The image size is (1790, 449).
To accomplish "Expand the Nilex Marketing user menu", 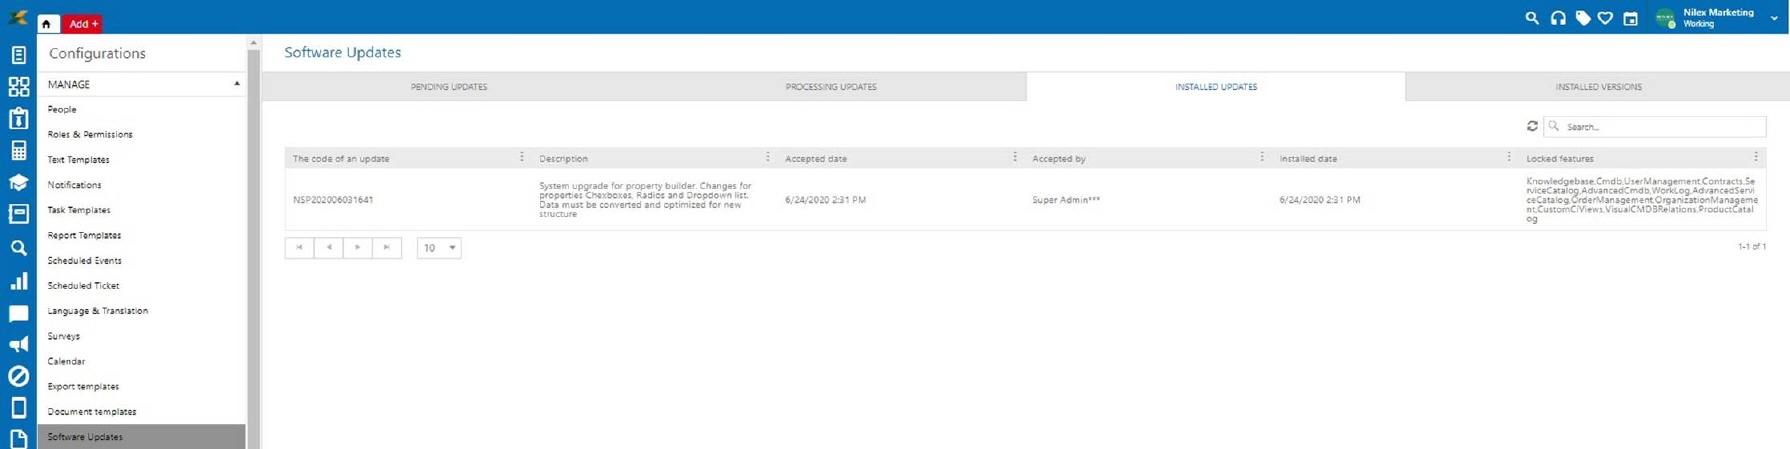I will coord(1773,18).
